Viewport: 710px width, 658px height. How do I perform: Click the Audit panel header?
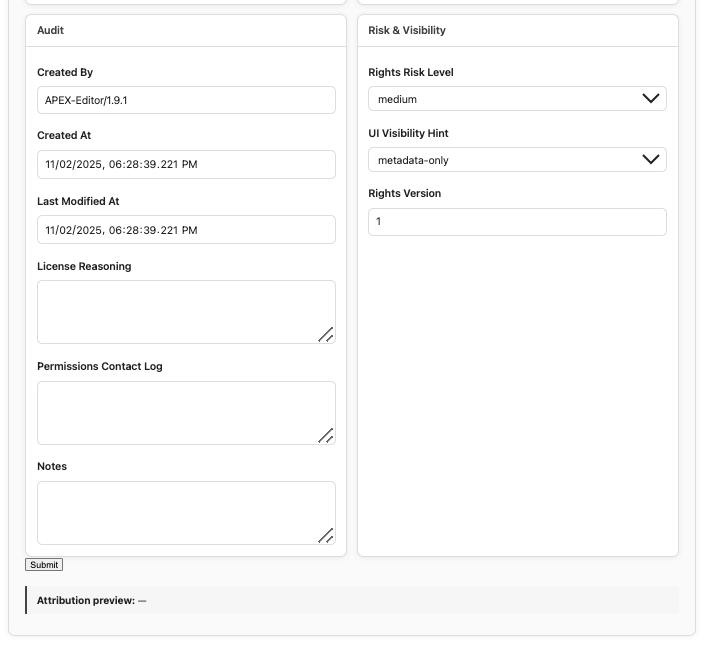pyautogui.click(x=51, y=31)
